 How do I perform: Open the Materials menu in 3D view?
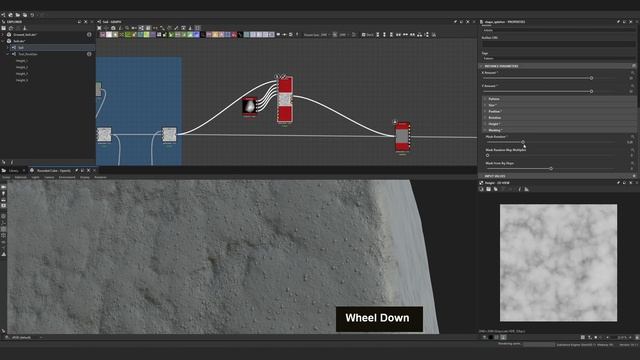click(20, 177)
